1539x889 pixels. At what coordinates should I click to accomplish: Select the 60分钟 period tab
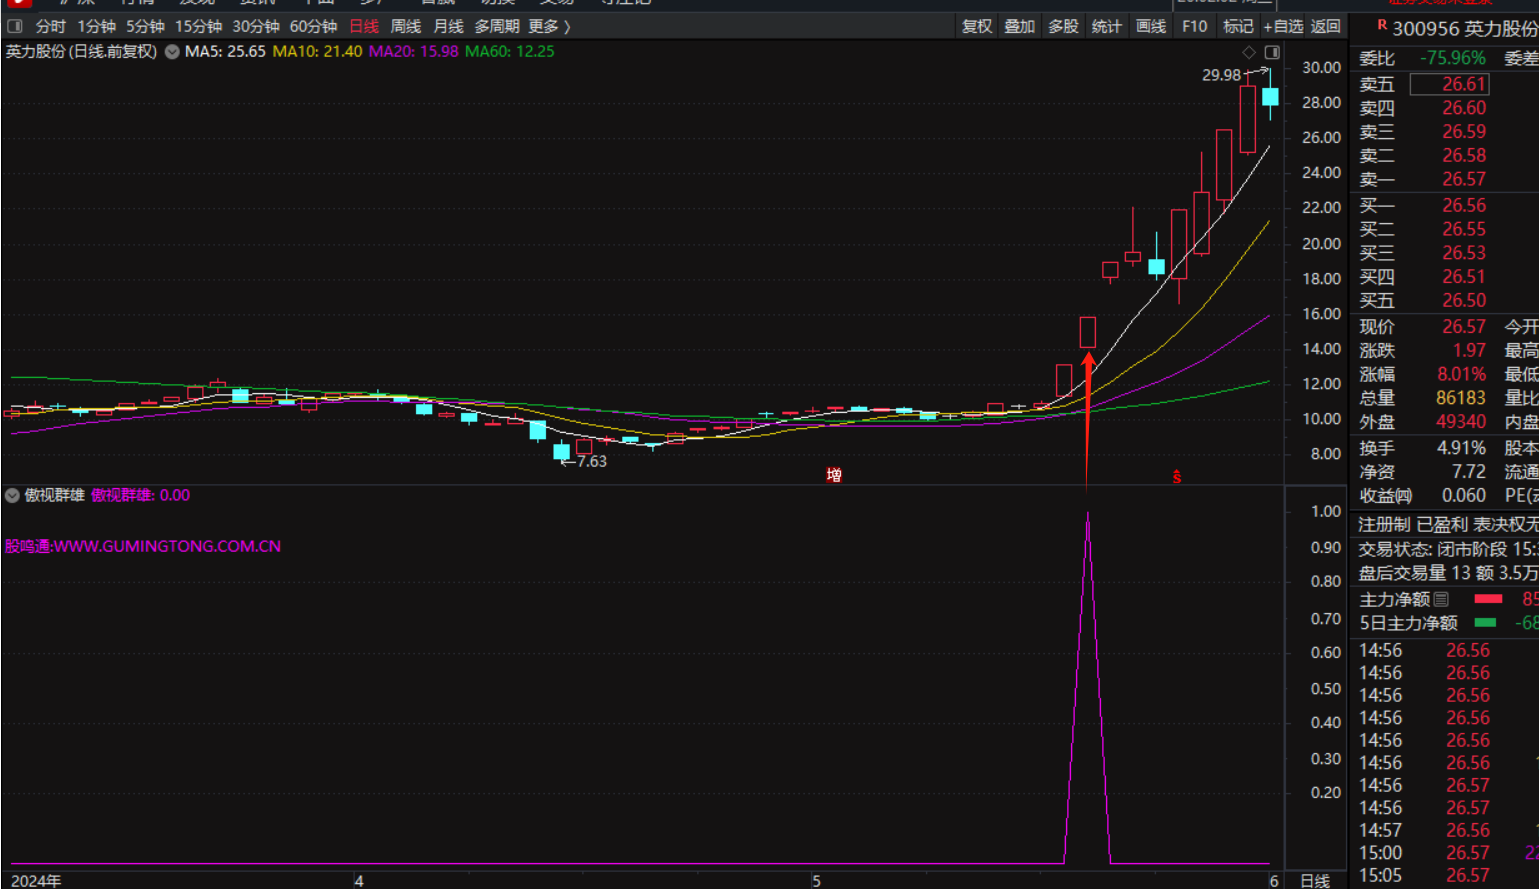tap(313, 26)
